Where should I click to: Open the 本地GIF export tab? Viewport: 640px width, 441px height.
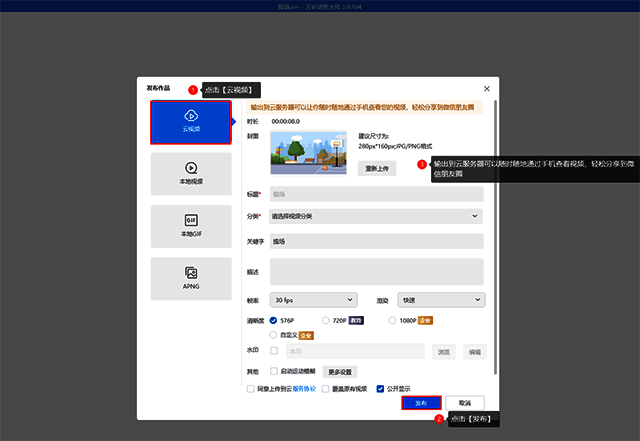point(191,226)
